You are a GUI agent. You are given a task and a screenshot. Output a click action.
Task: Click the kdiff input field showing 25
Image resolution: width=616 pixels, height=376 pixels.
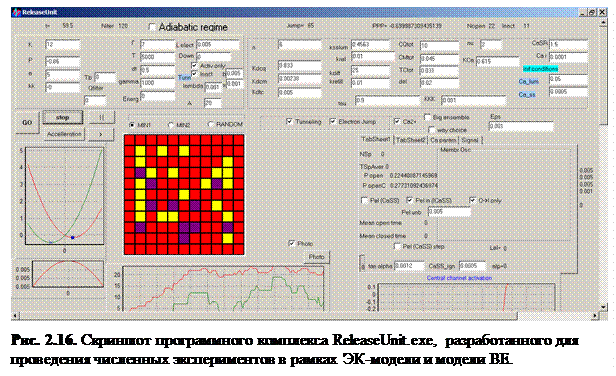[371, 70]
